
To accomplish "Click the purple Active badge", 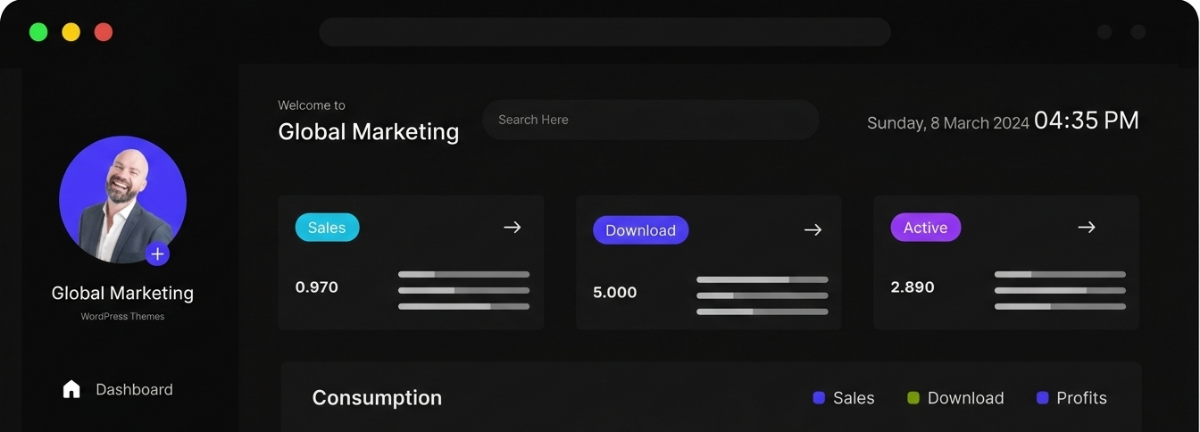I will 925,227.
